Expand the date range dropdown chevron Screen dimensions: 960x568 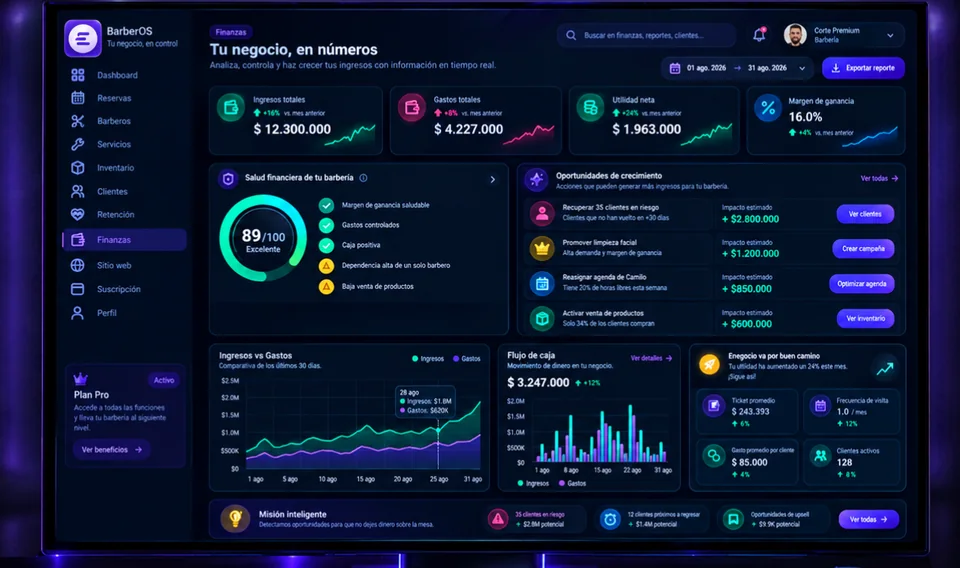[802, 69]
